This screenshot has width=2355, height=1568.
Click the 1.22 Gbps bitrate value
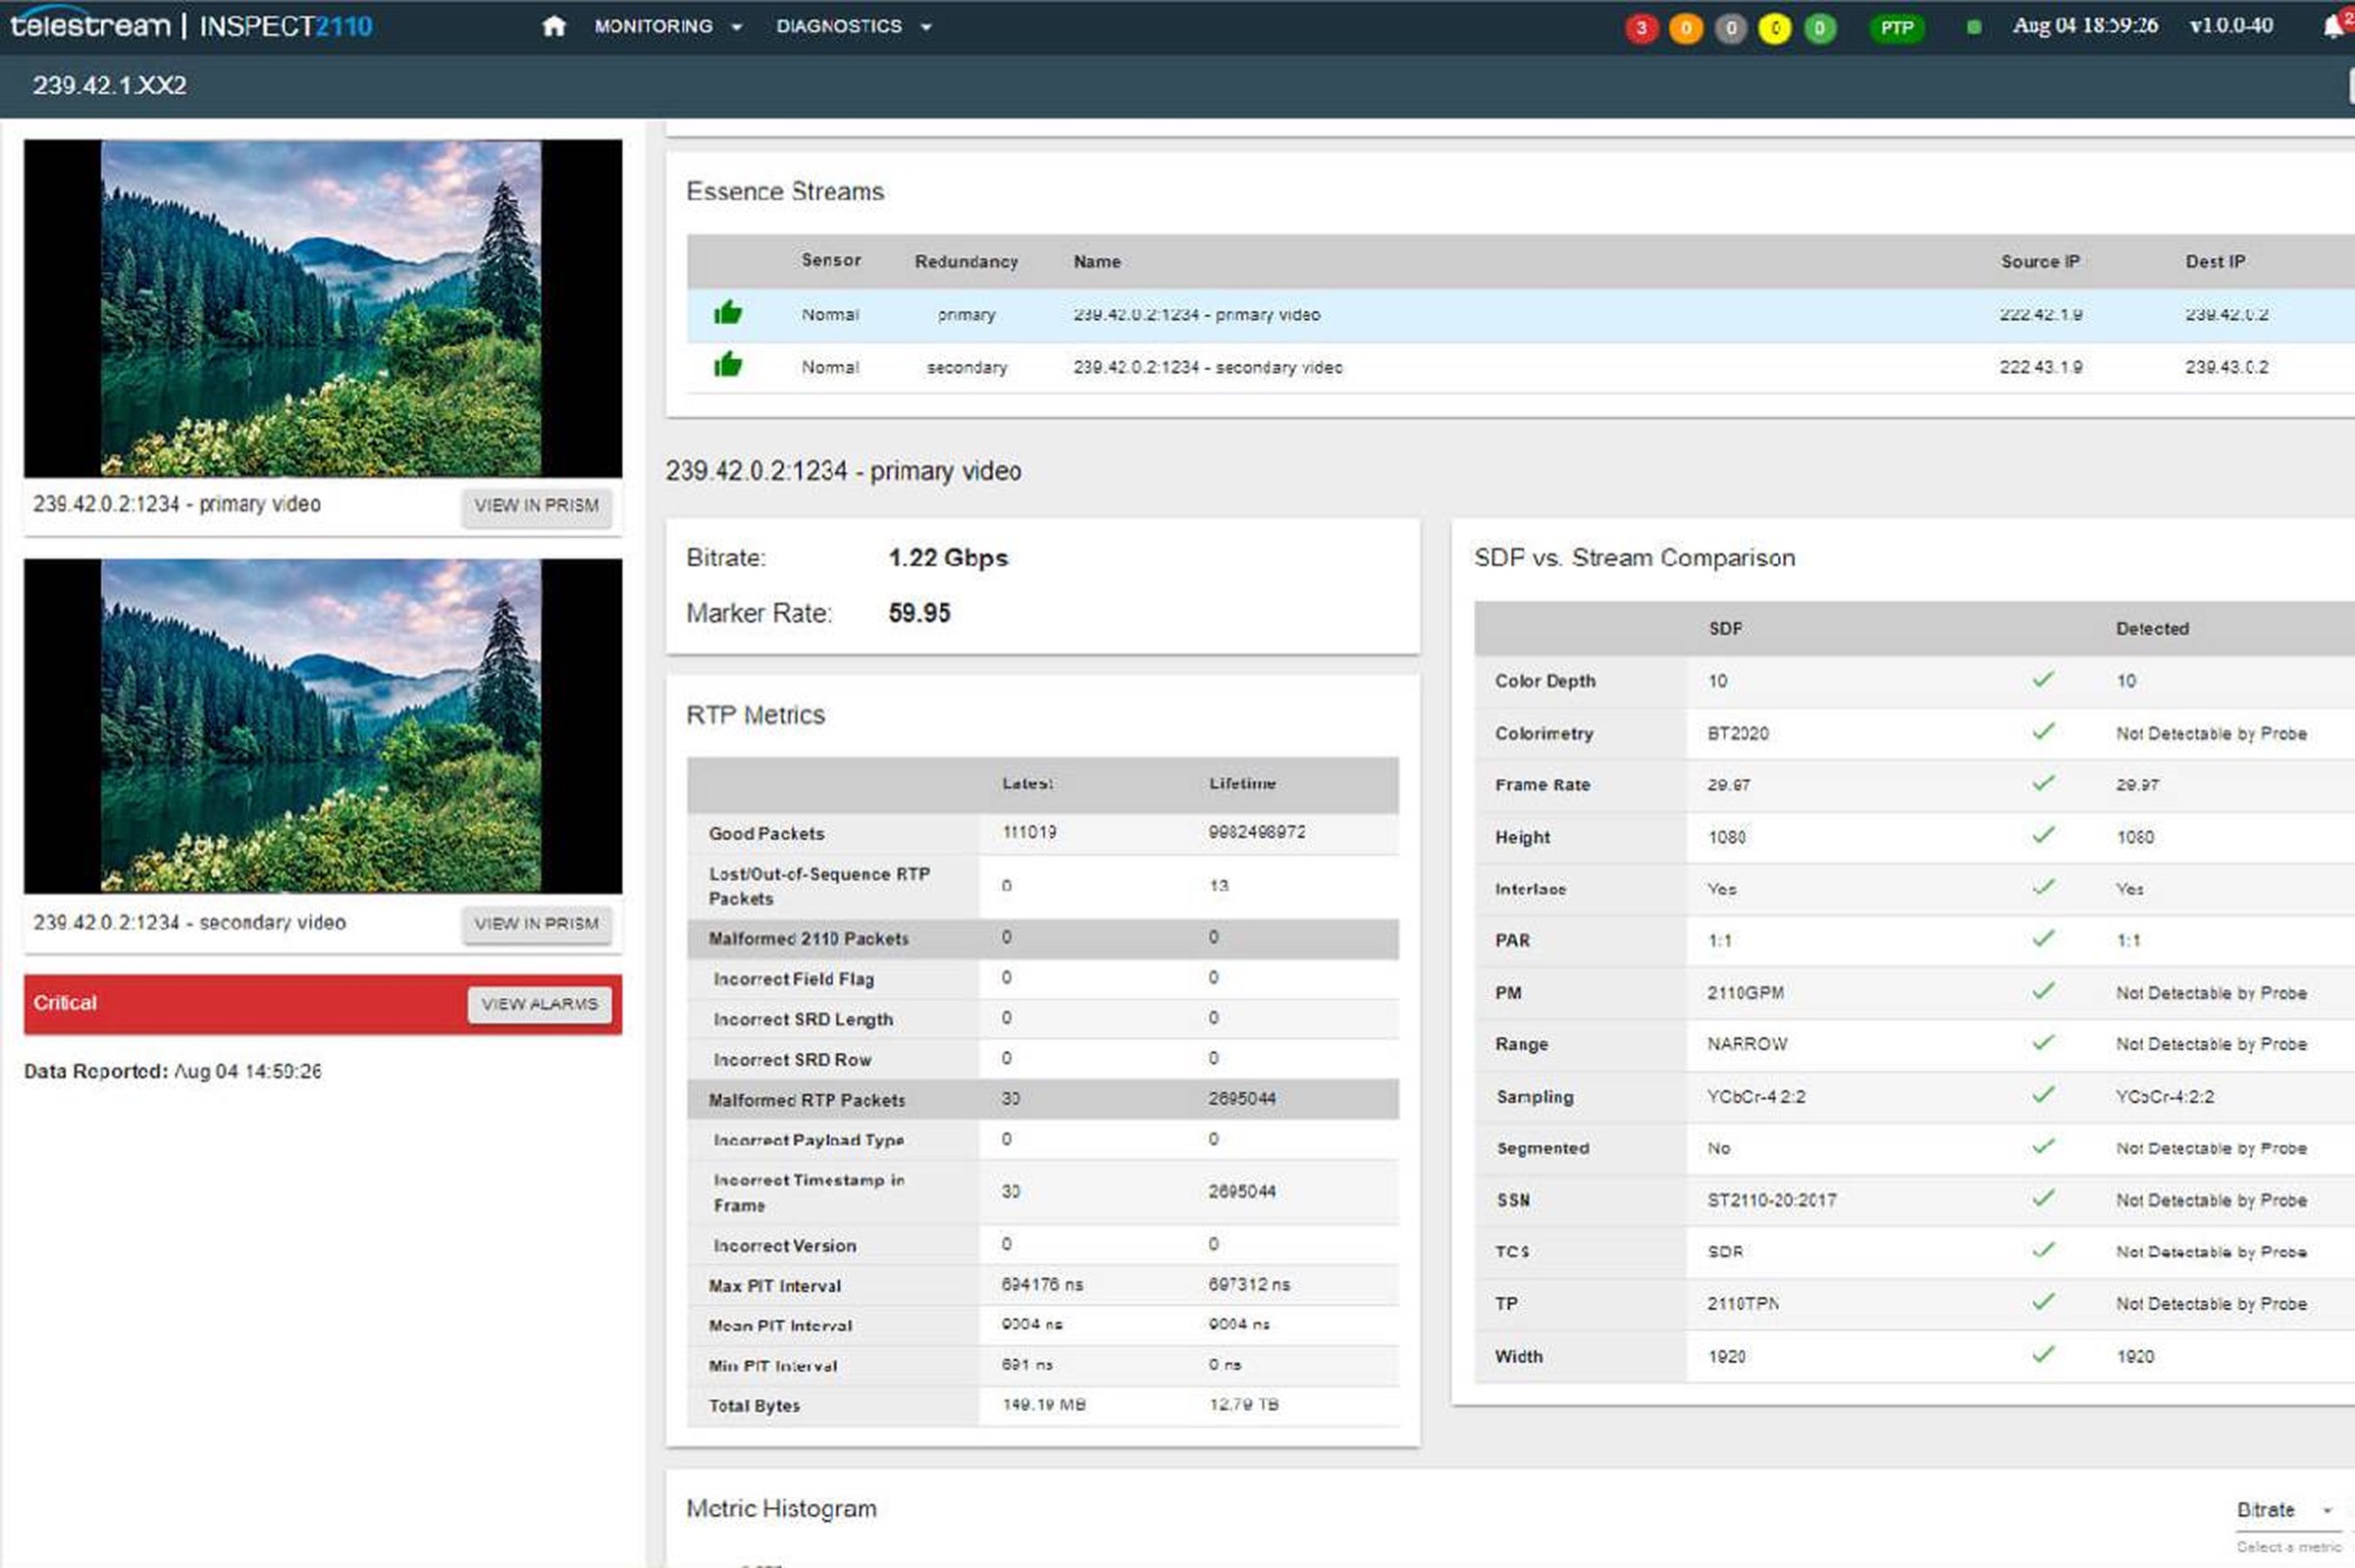(x=948, y=558)
